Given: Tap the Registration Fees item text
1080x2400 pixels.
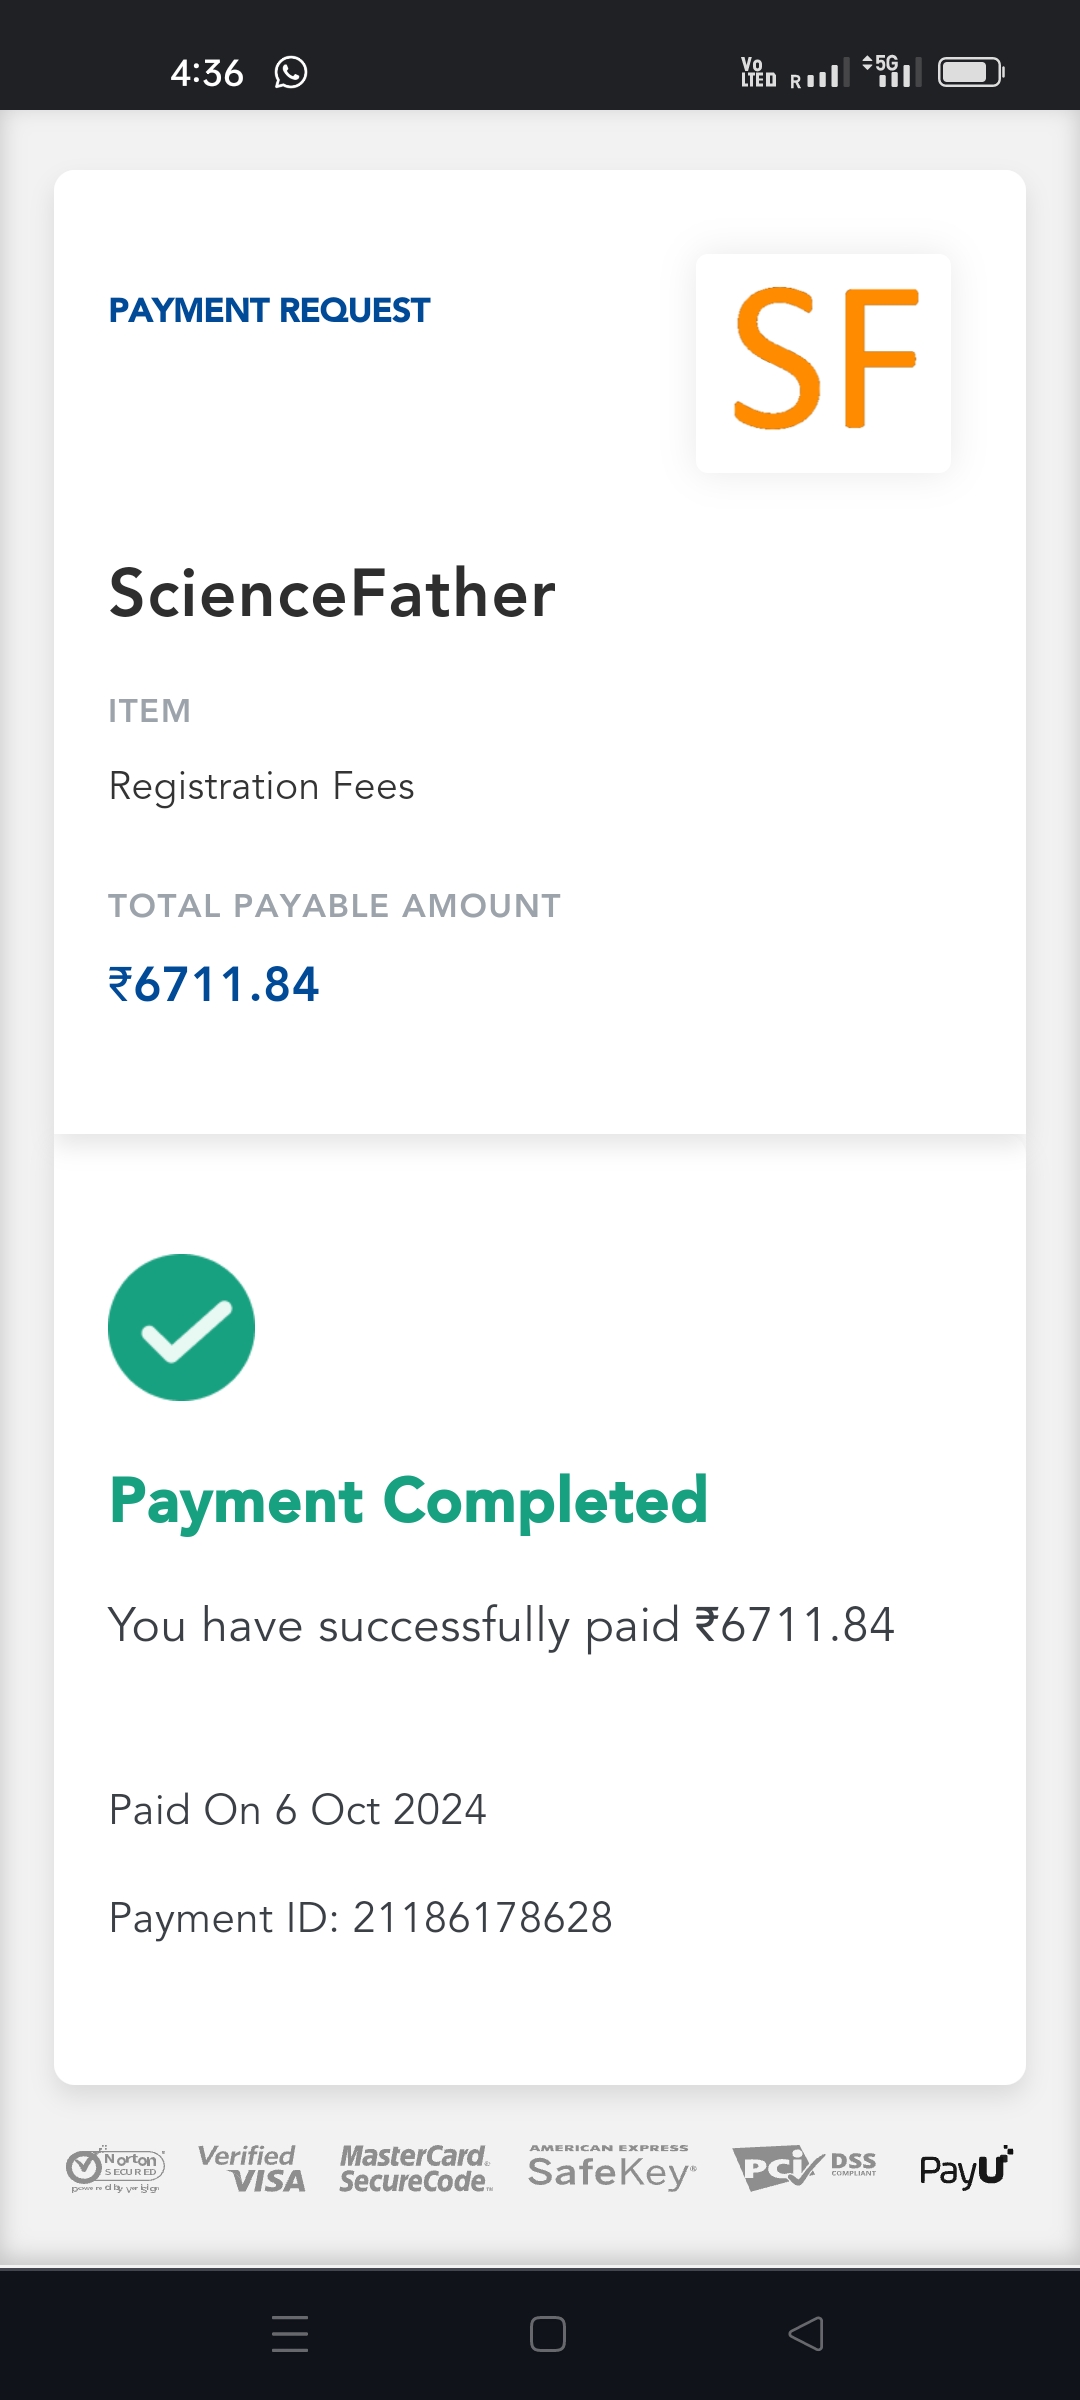Looking at the screenshot, I should click(261, 786).
